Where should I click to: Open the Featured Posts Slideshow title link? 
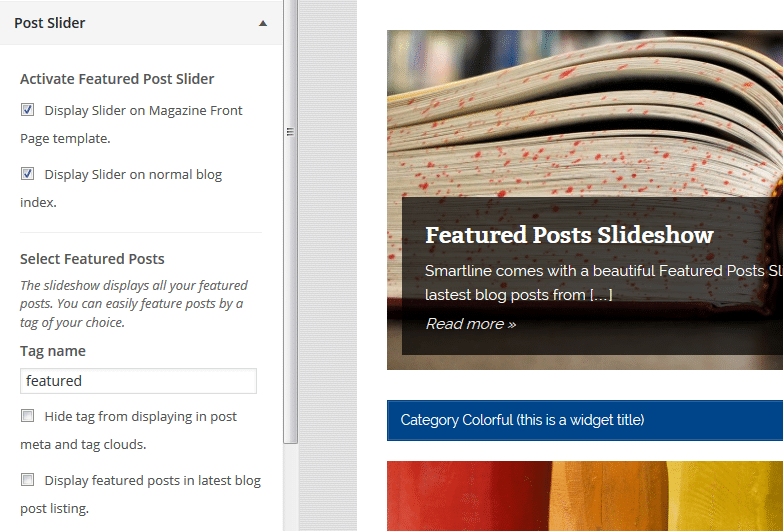(569, 235)
